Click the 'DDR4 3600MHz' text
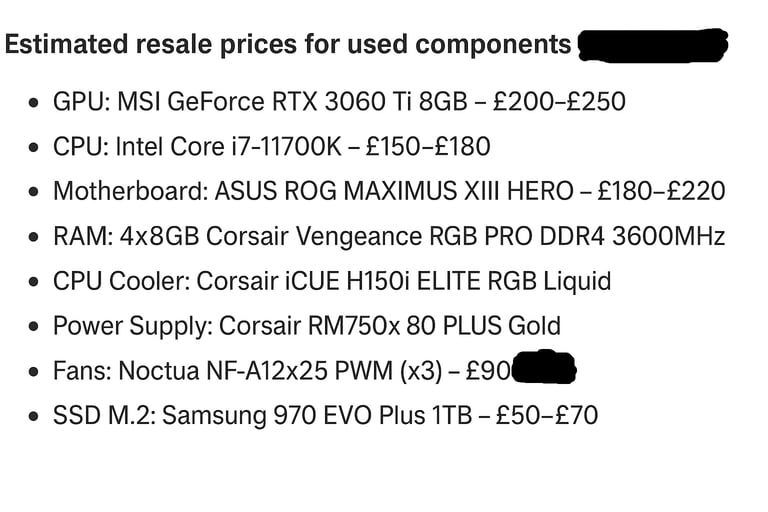The height and width of the screenshot is (512, 768). click(x=632, y=236)
